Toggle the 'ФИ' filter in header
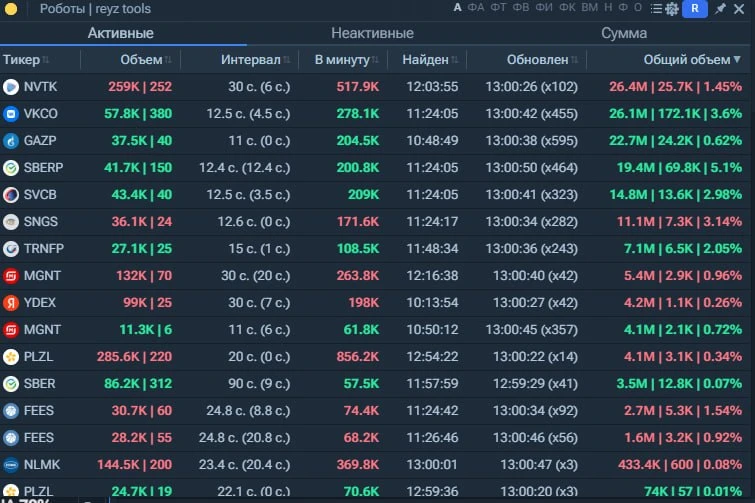This screenshot has width=755, height=503. (544, 8)
